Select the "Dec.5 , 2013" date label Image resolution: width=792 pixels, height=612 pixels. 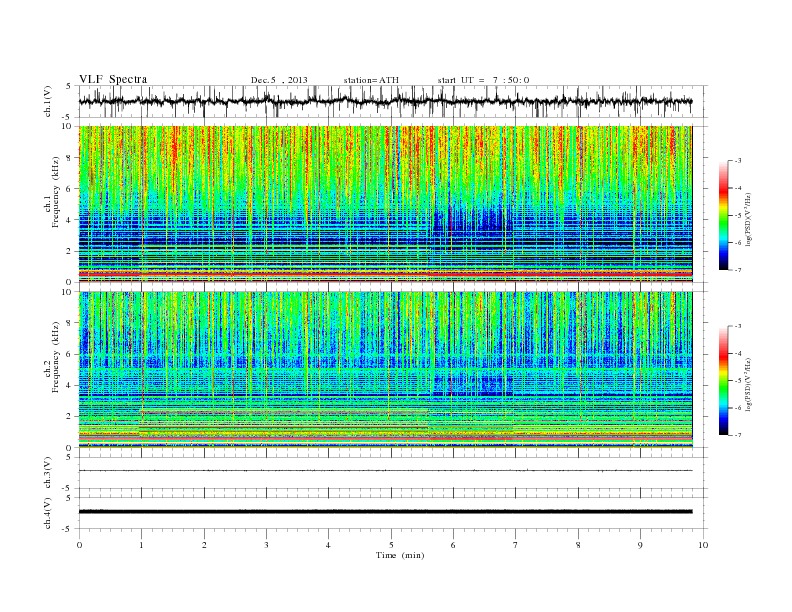coord(279,80)
